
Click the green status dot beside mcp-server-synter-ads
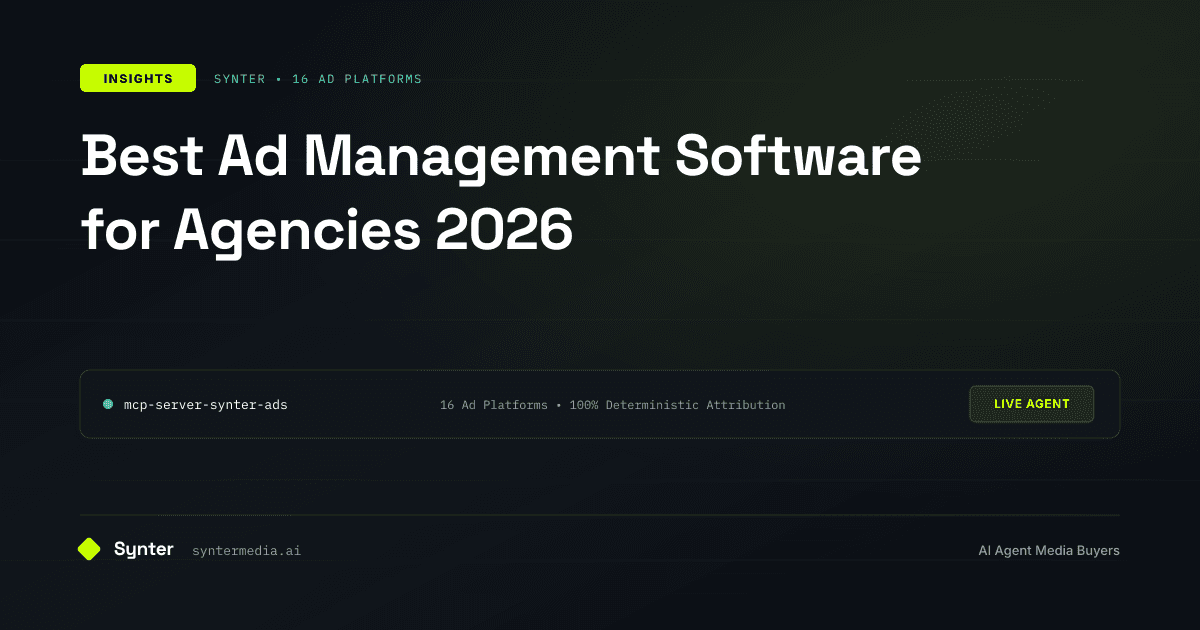tap(108, 404)
